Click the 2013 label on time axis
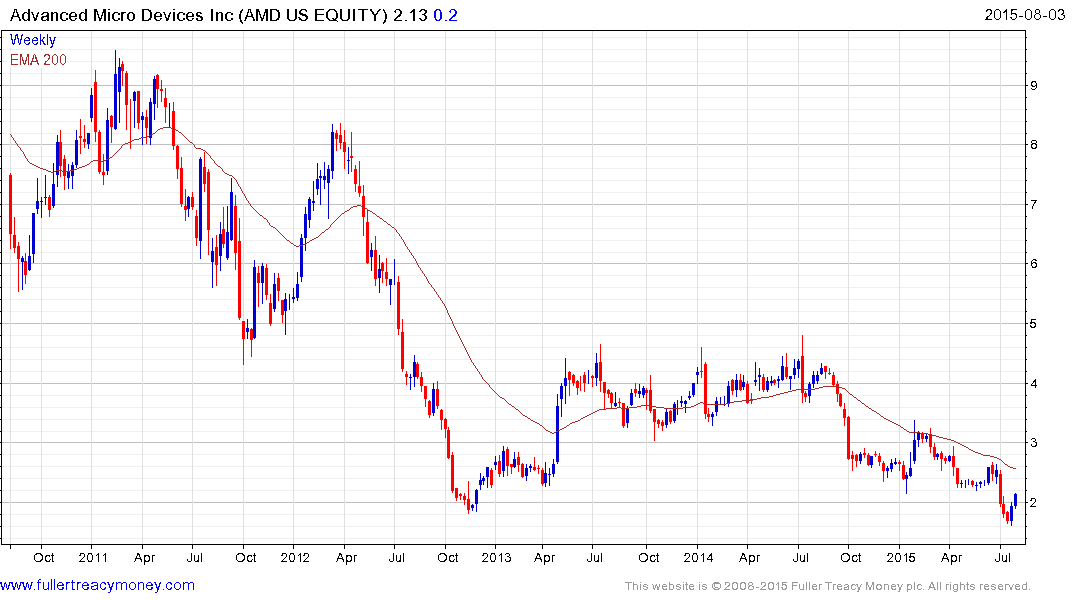 (496, 557)
